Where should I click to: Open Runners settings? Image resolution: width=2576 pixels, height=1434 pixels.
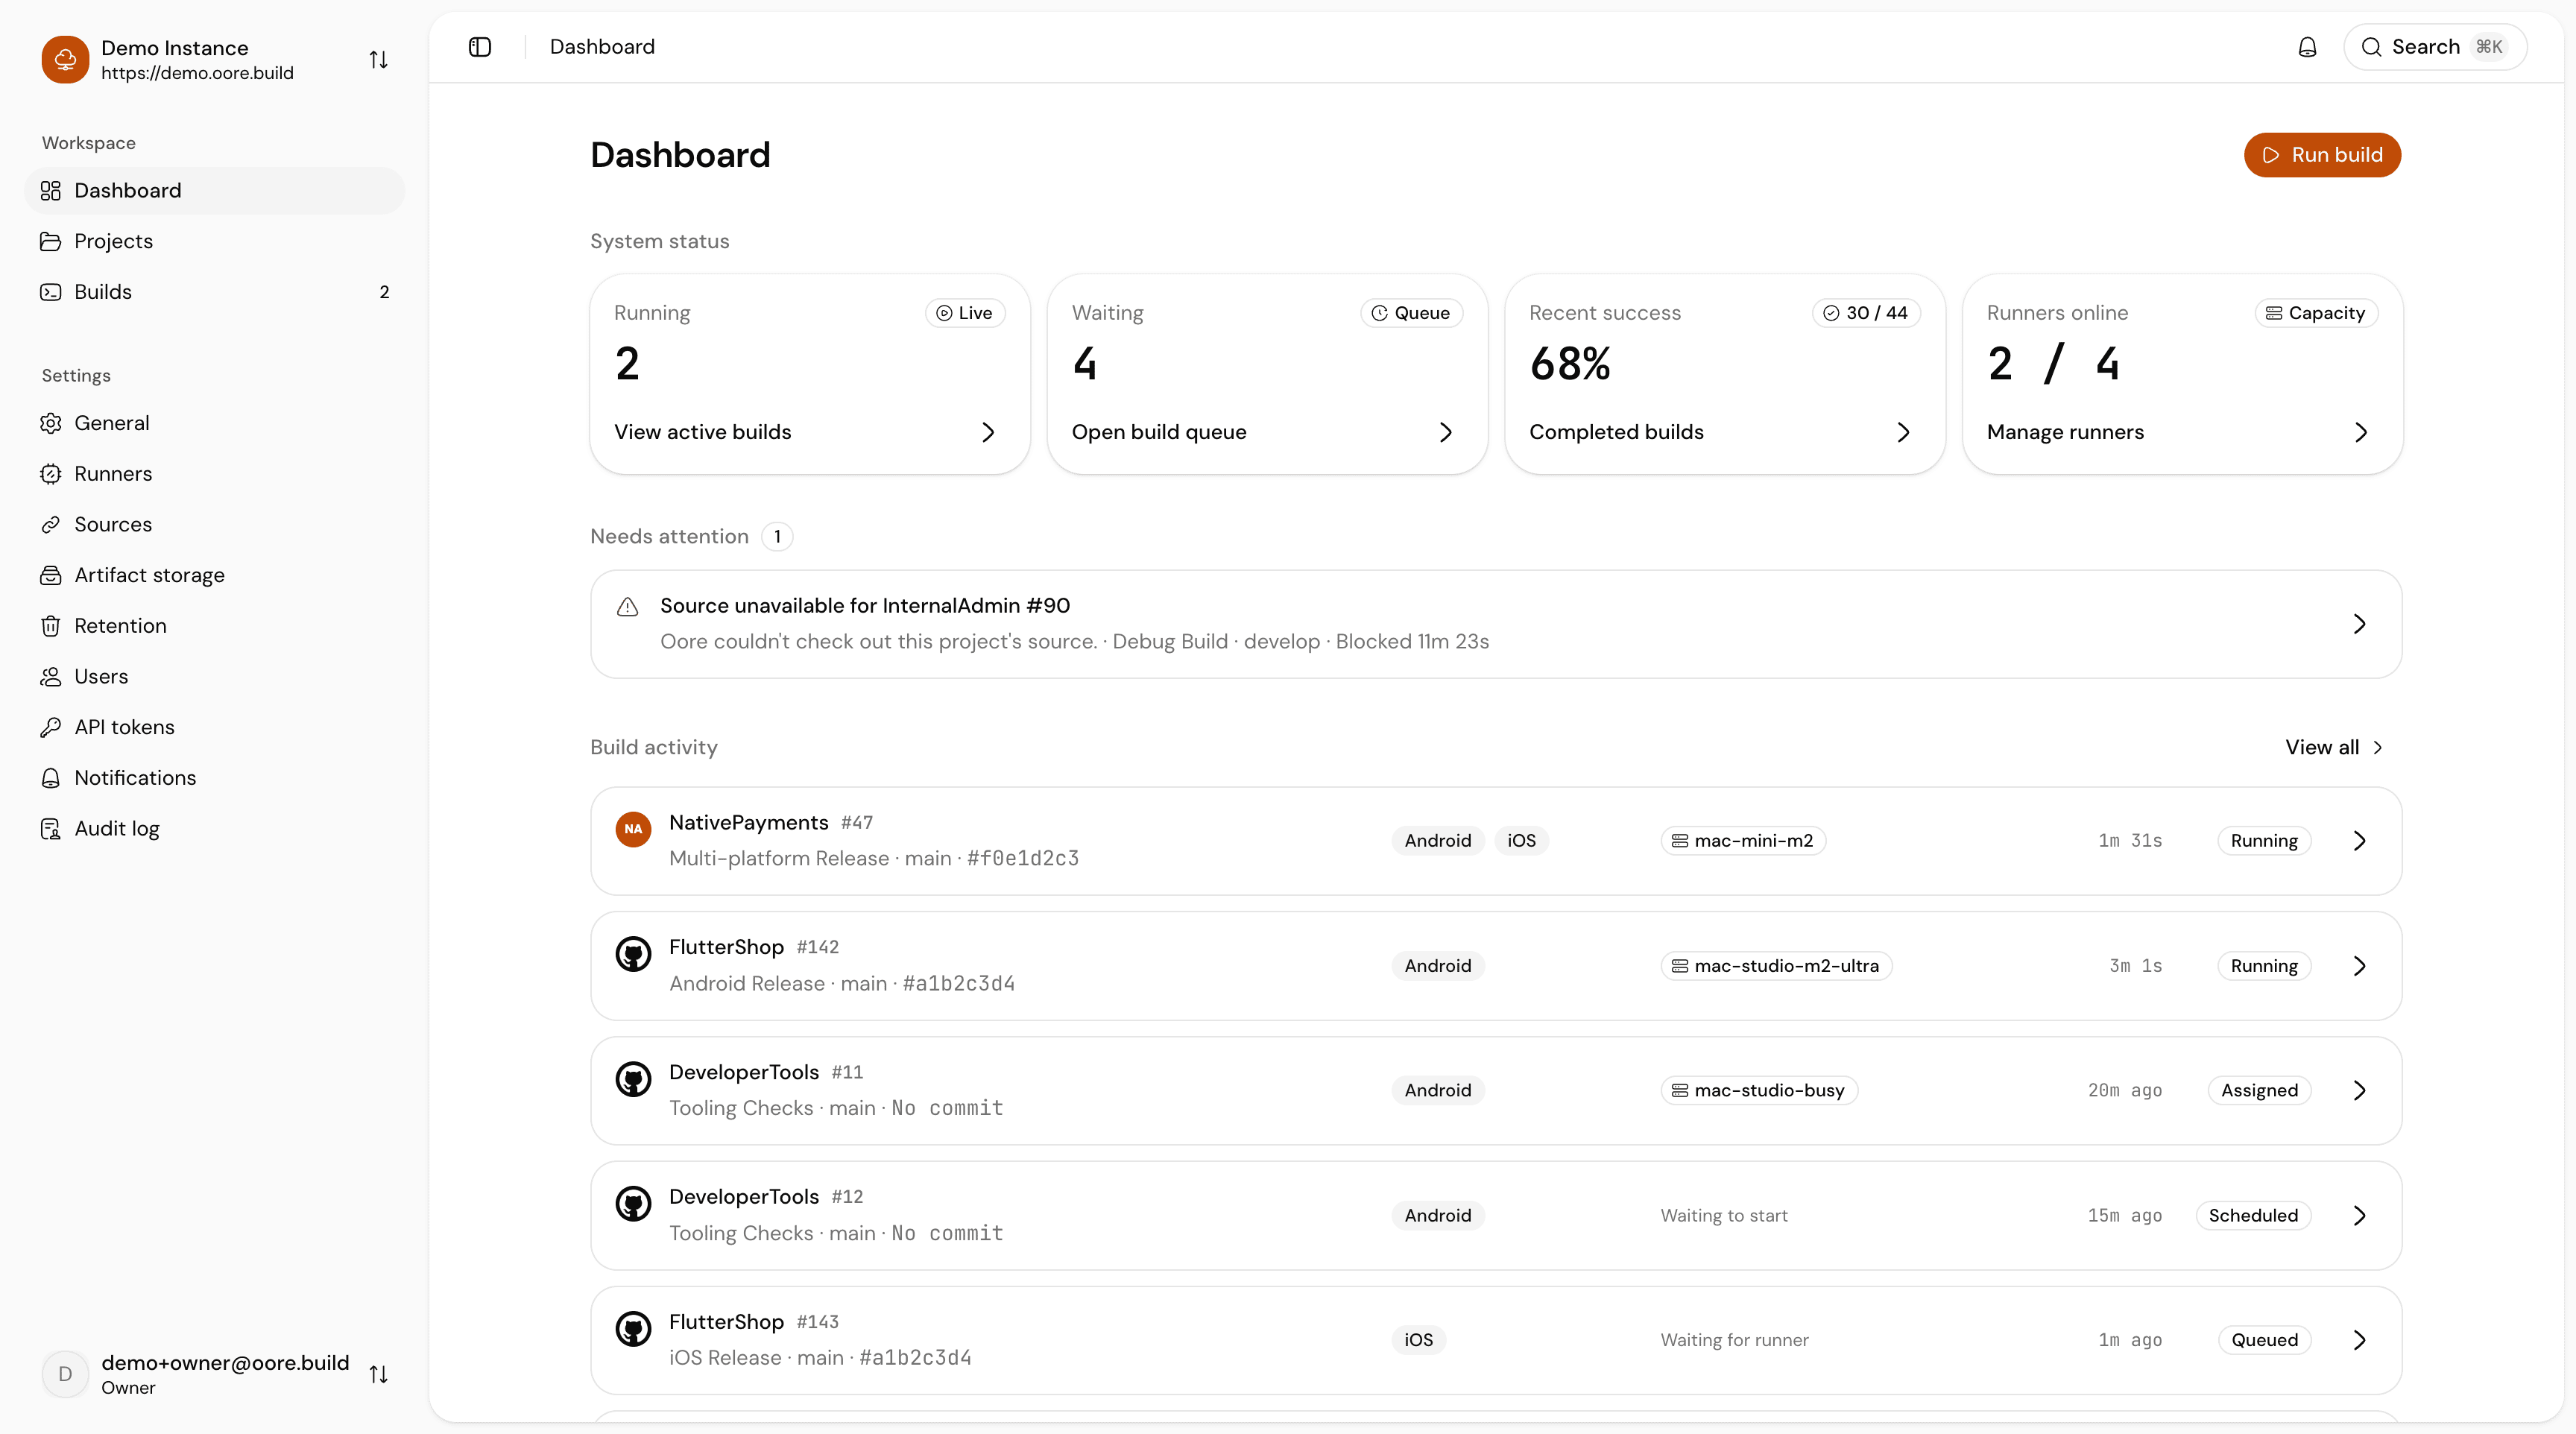click(214, 474)
